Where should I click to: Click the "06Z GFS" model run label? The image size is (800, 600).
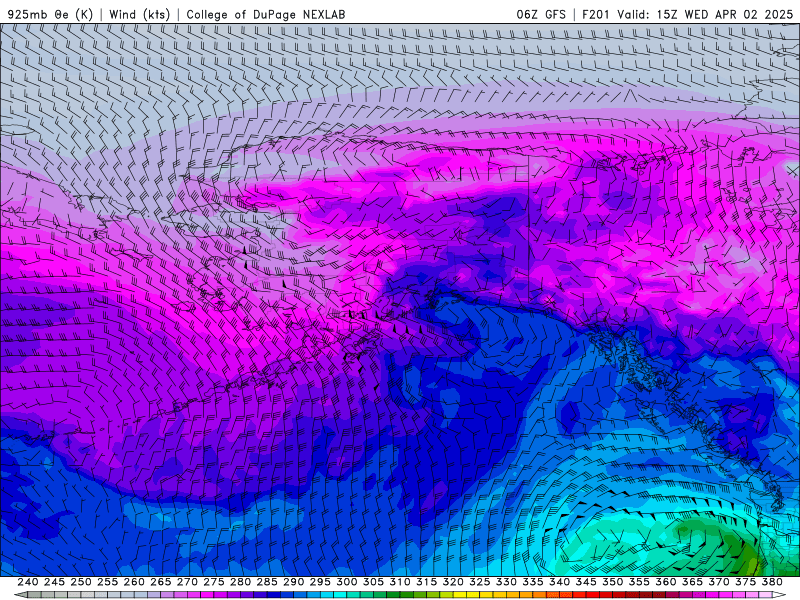(x=541, y=14)
